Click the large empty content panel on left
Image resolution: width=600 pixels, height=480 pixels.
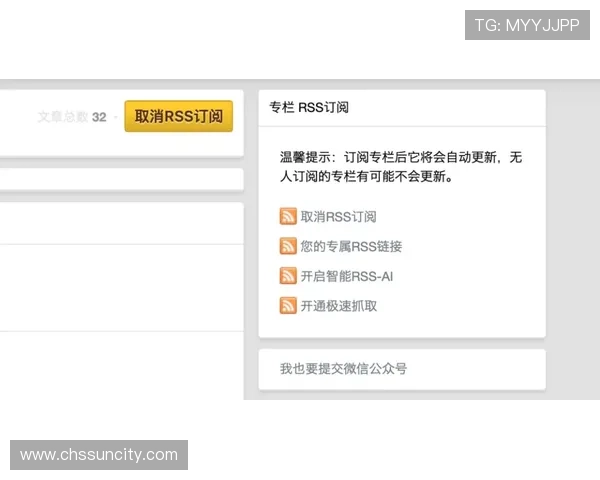(120, 290)
